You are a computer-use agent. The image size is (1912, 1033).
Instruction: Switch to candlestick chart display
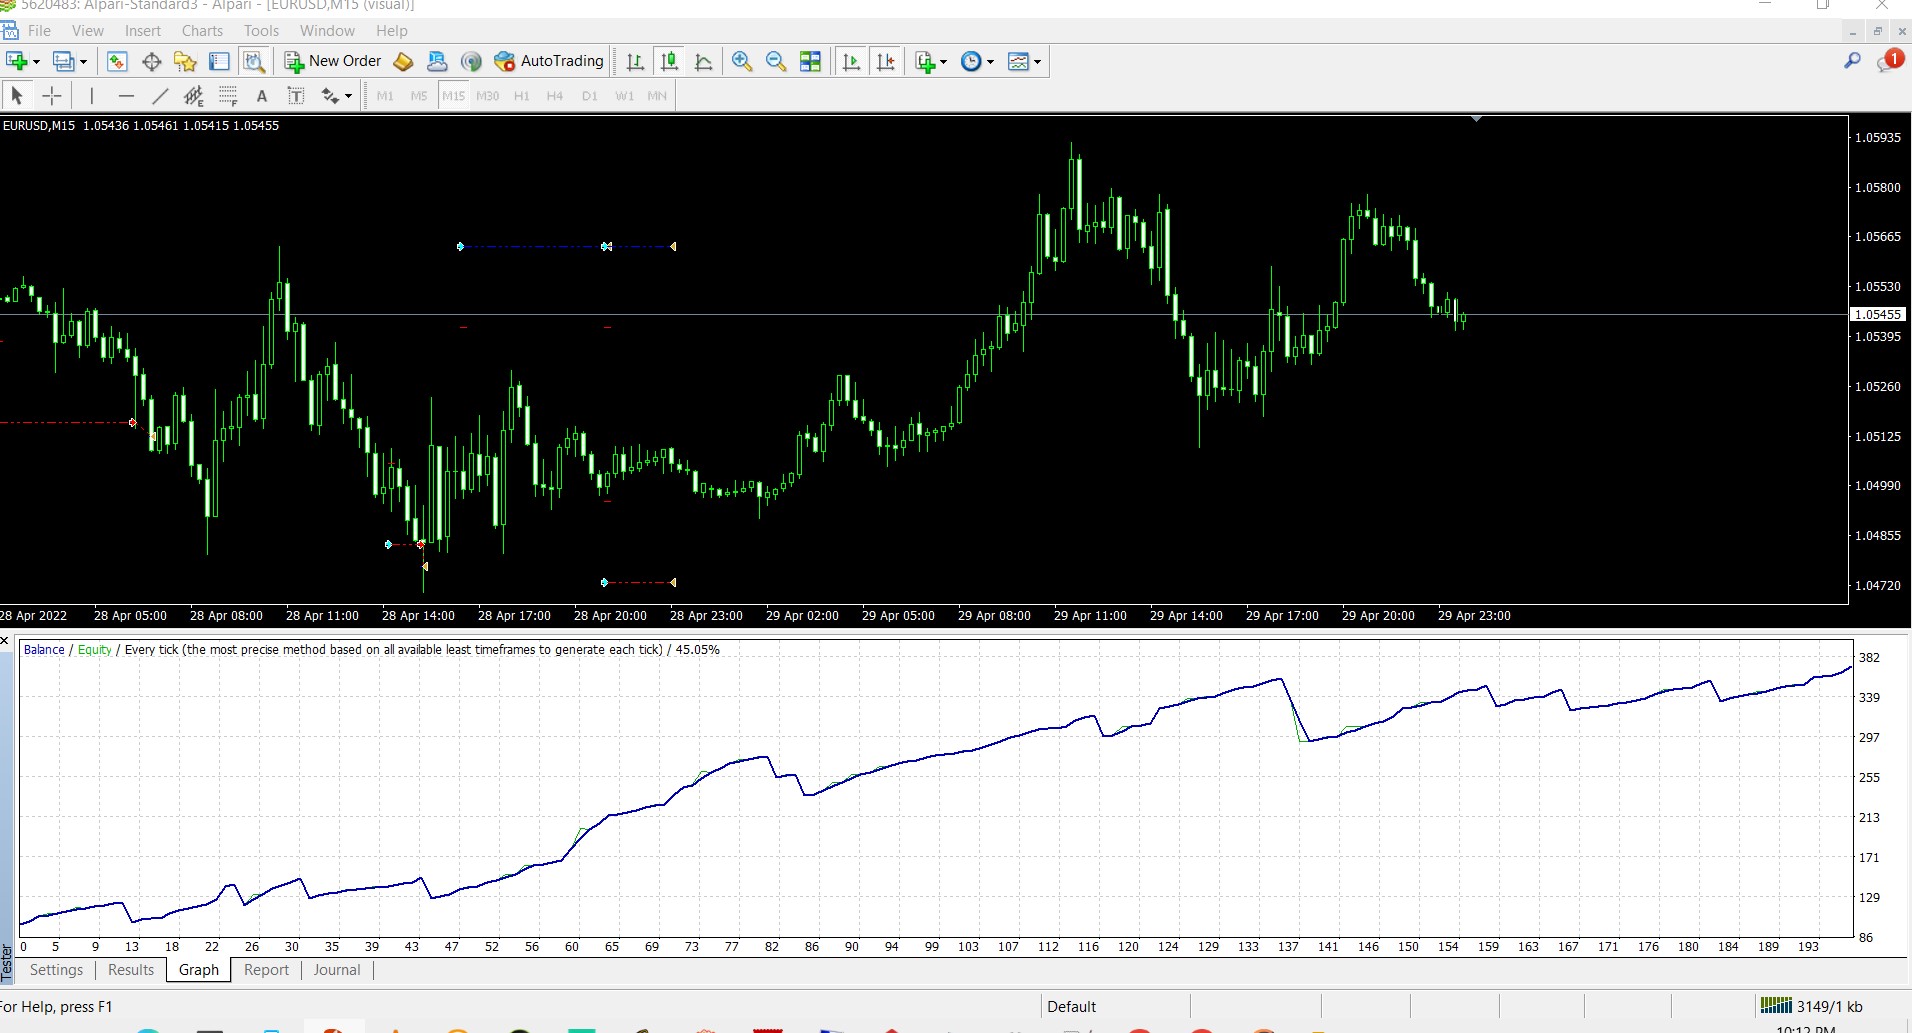coord(669,62)
